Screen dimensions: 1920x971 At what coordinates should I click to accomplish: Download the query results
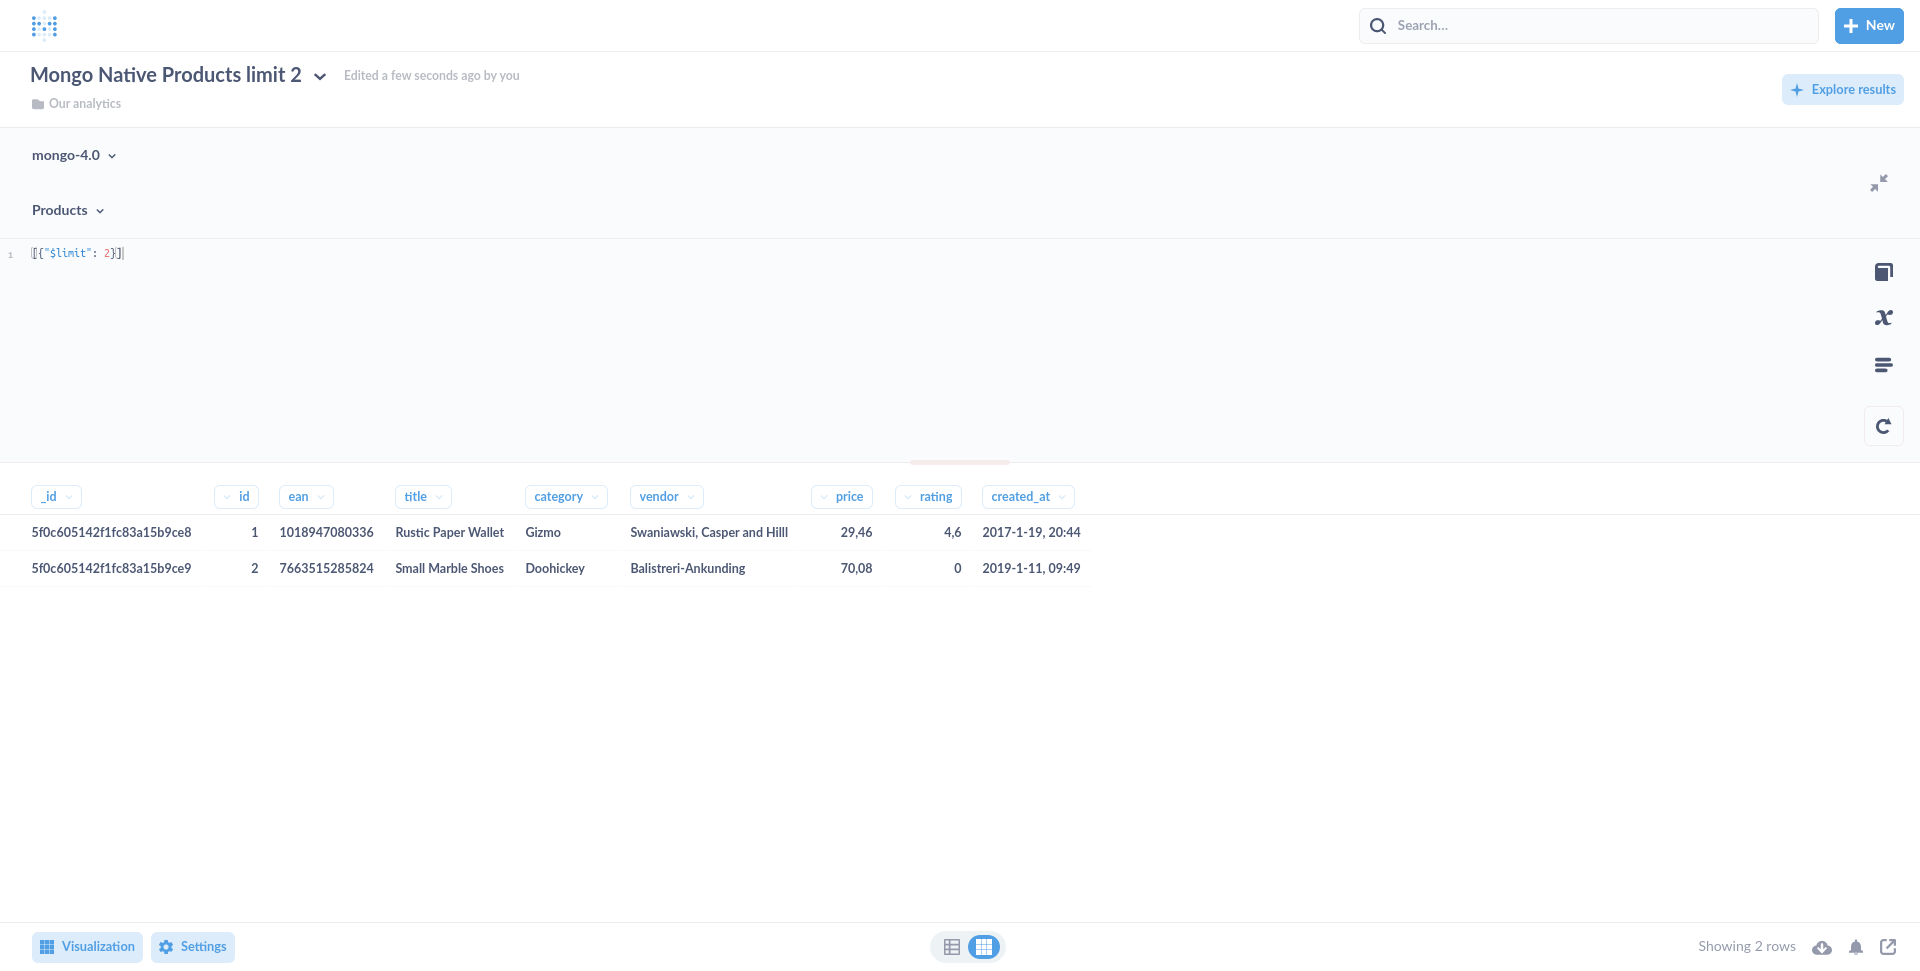(x=1822, y=946)
